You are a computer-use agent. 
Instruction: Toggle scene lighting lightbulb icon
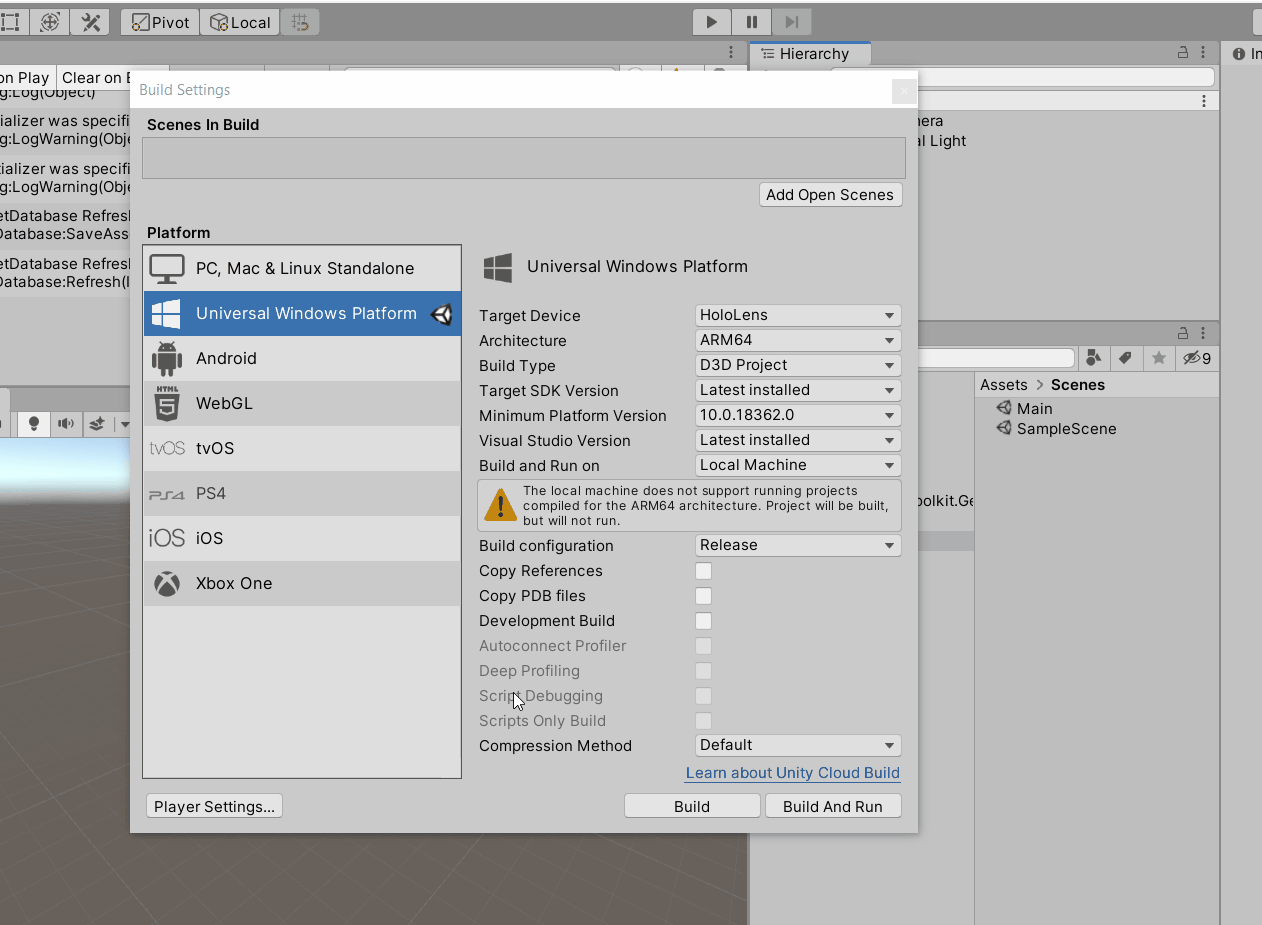point(33,424)
